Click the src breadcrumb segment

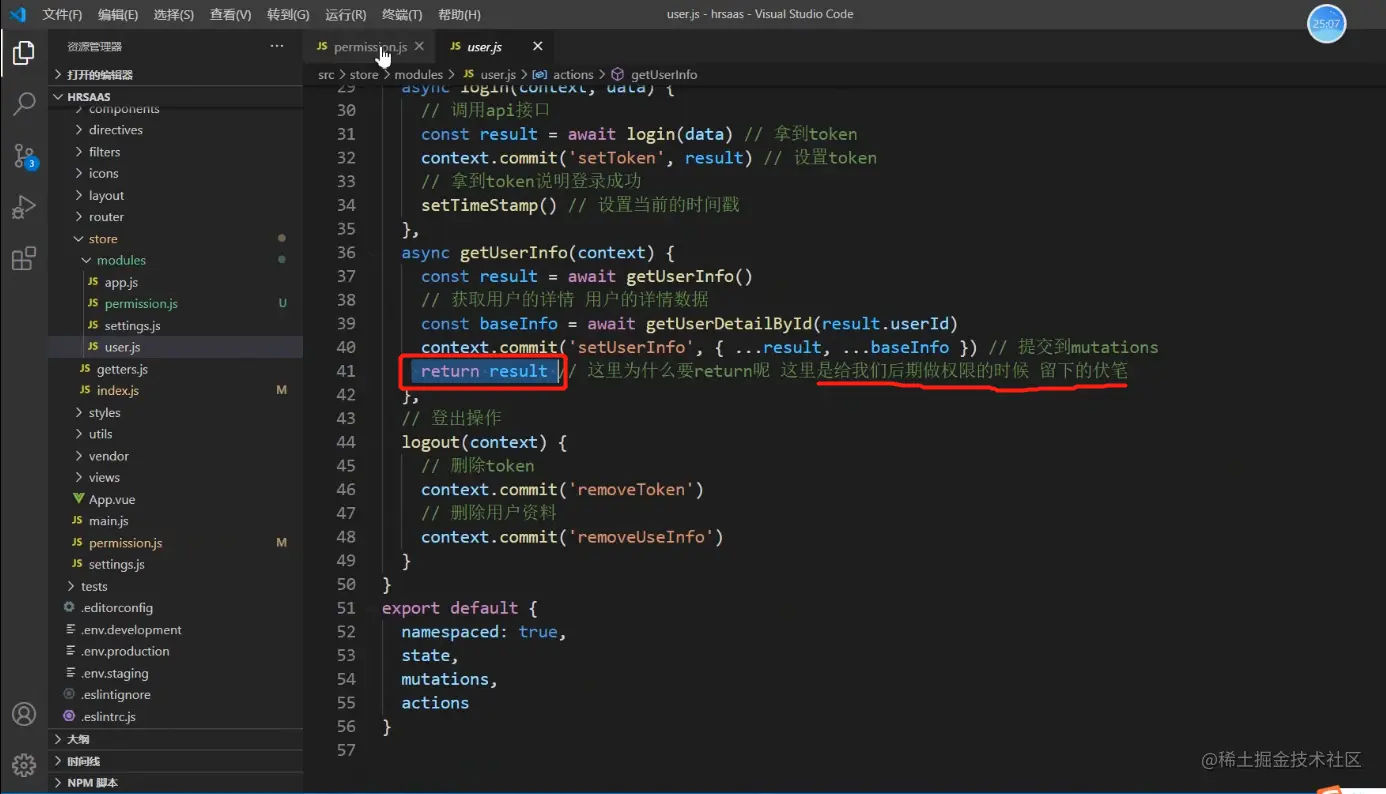[x=326, y=75]
